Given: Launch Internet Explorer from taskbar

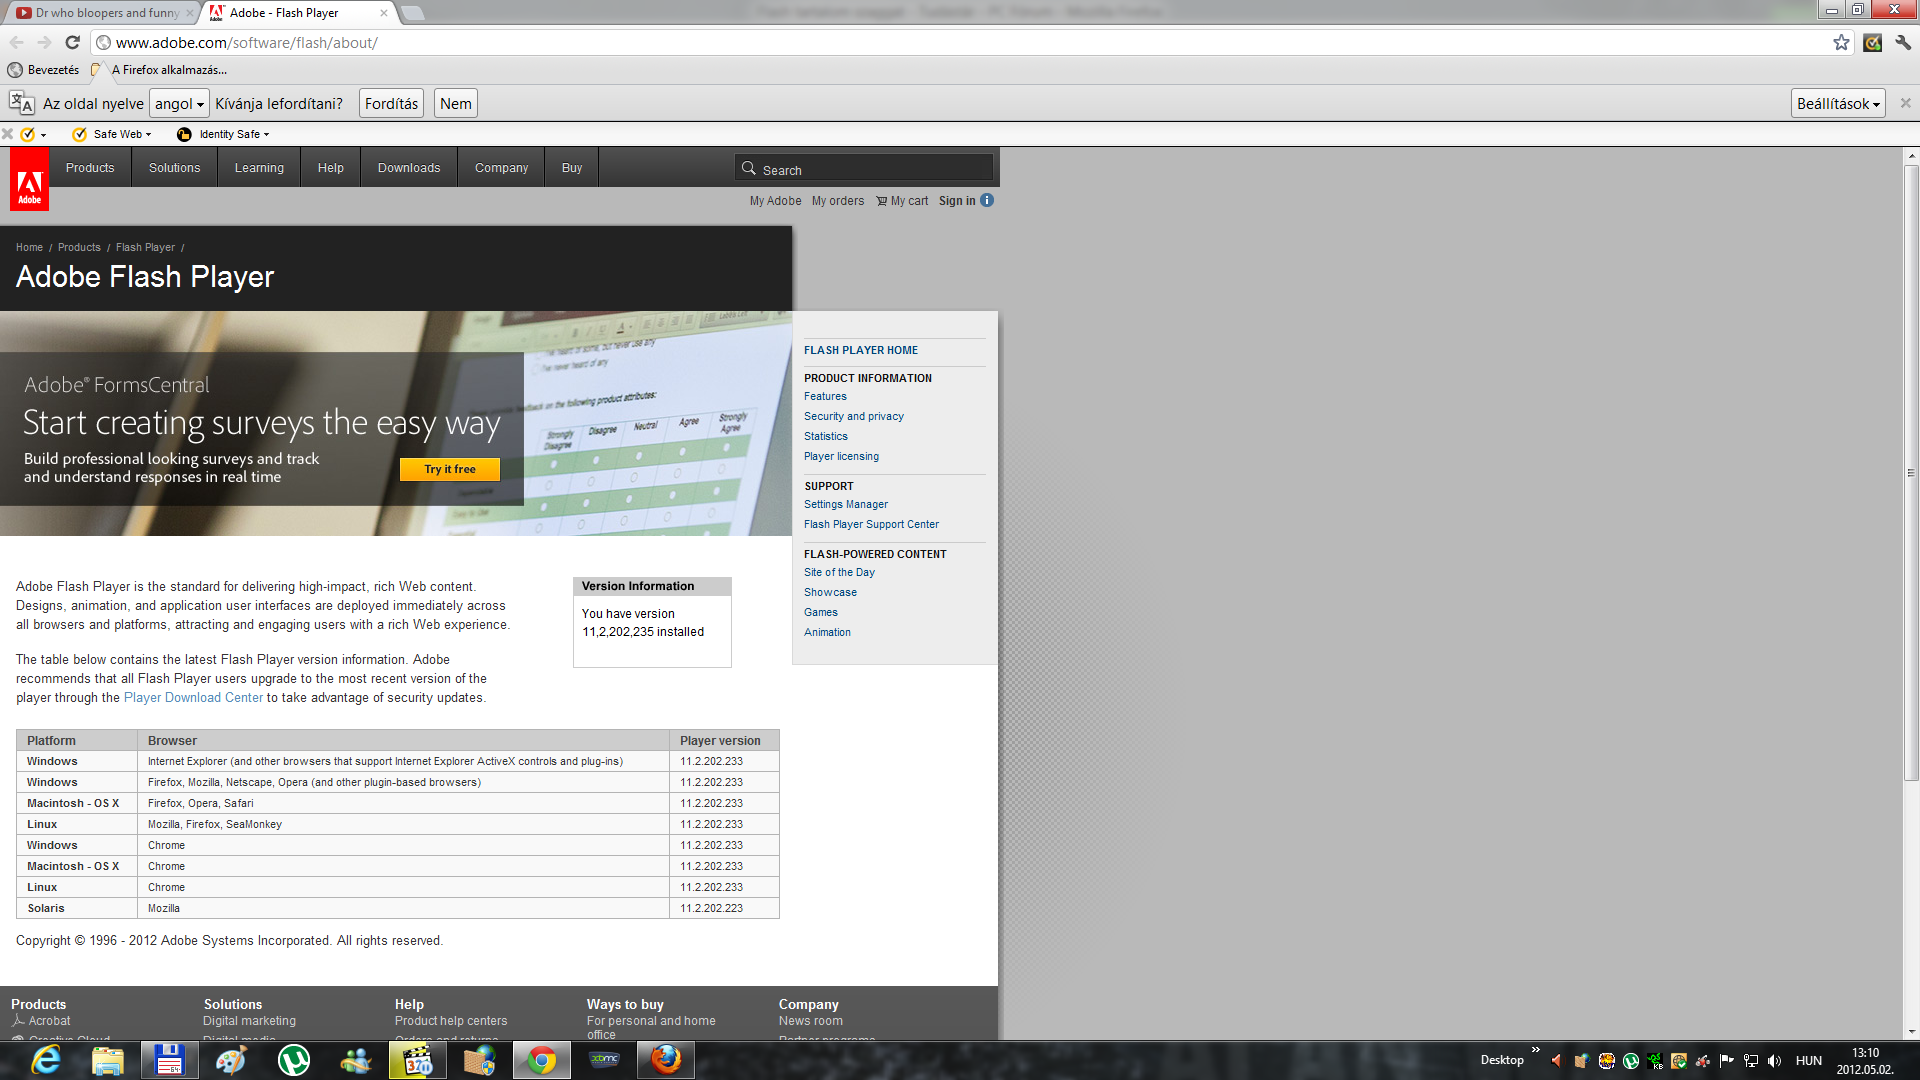Looking at the screenshot, I should point(46,1060).
